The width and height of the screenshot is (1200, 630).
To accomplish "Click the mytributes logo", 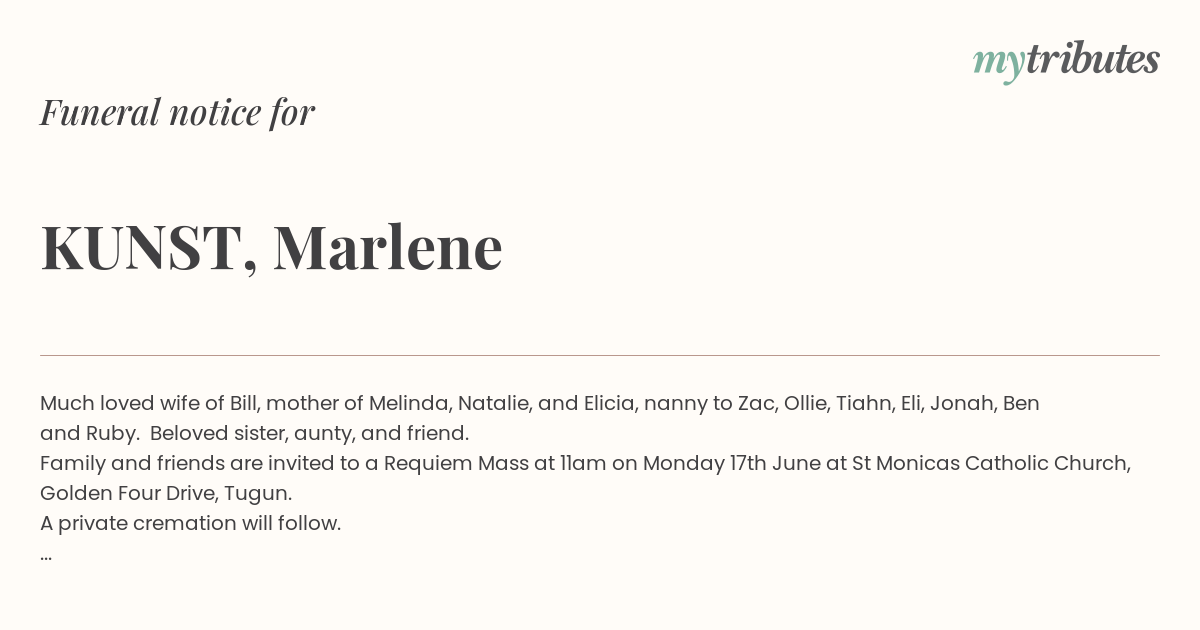I will click(x=1066, y=61).
